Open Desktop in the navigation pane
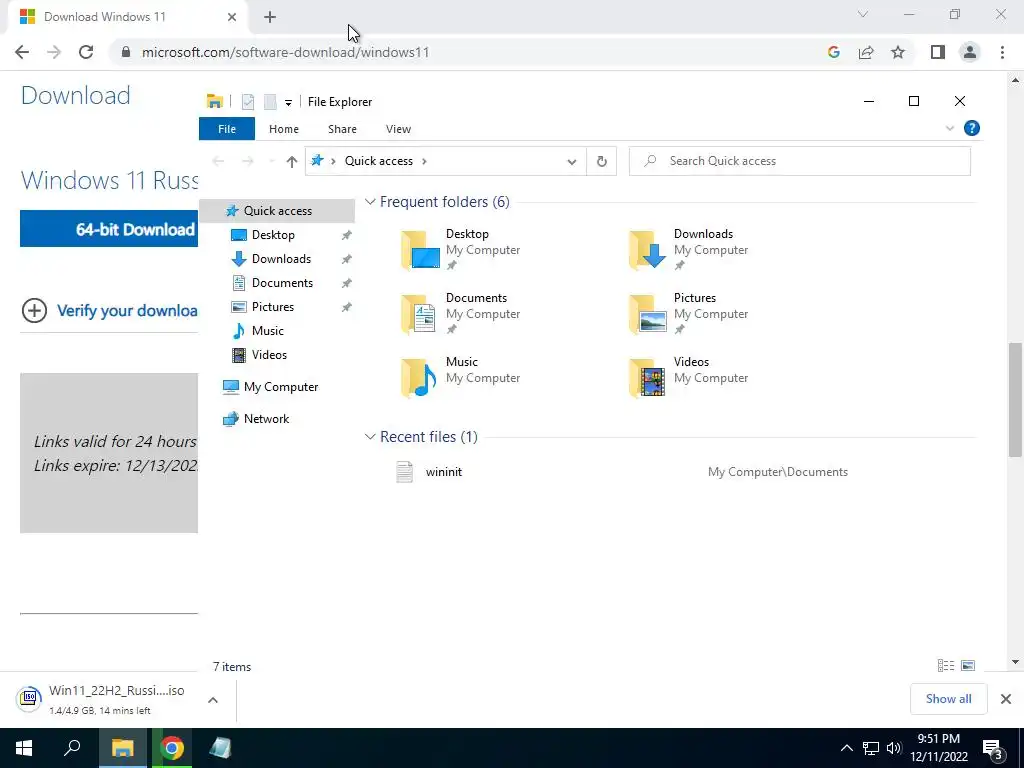 point(273,234)
